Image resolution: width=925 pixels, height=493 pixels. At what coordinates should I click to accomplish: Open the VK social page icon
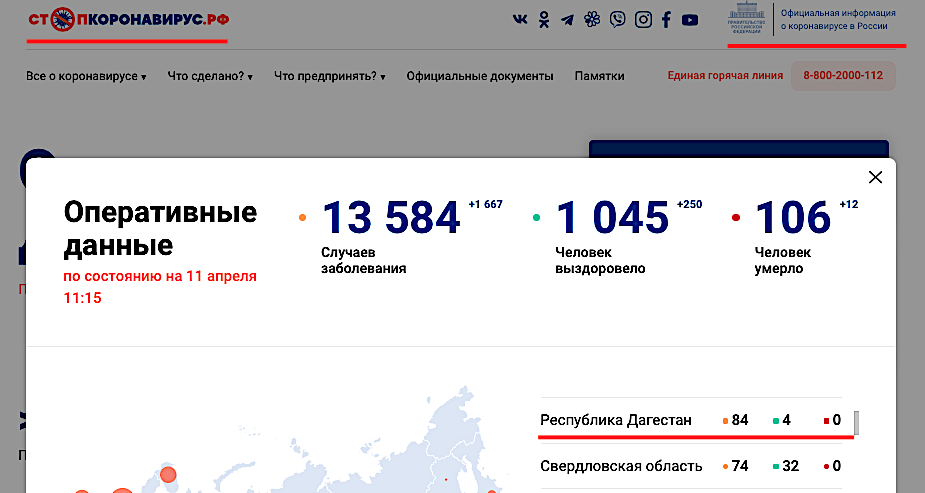coord(520,19)
